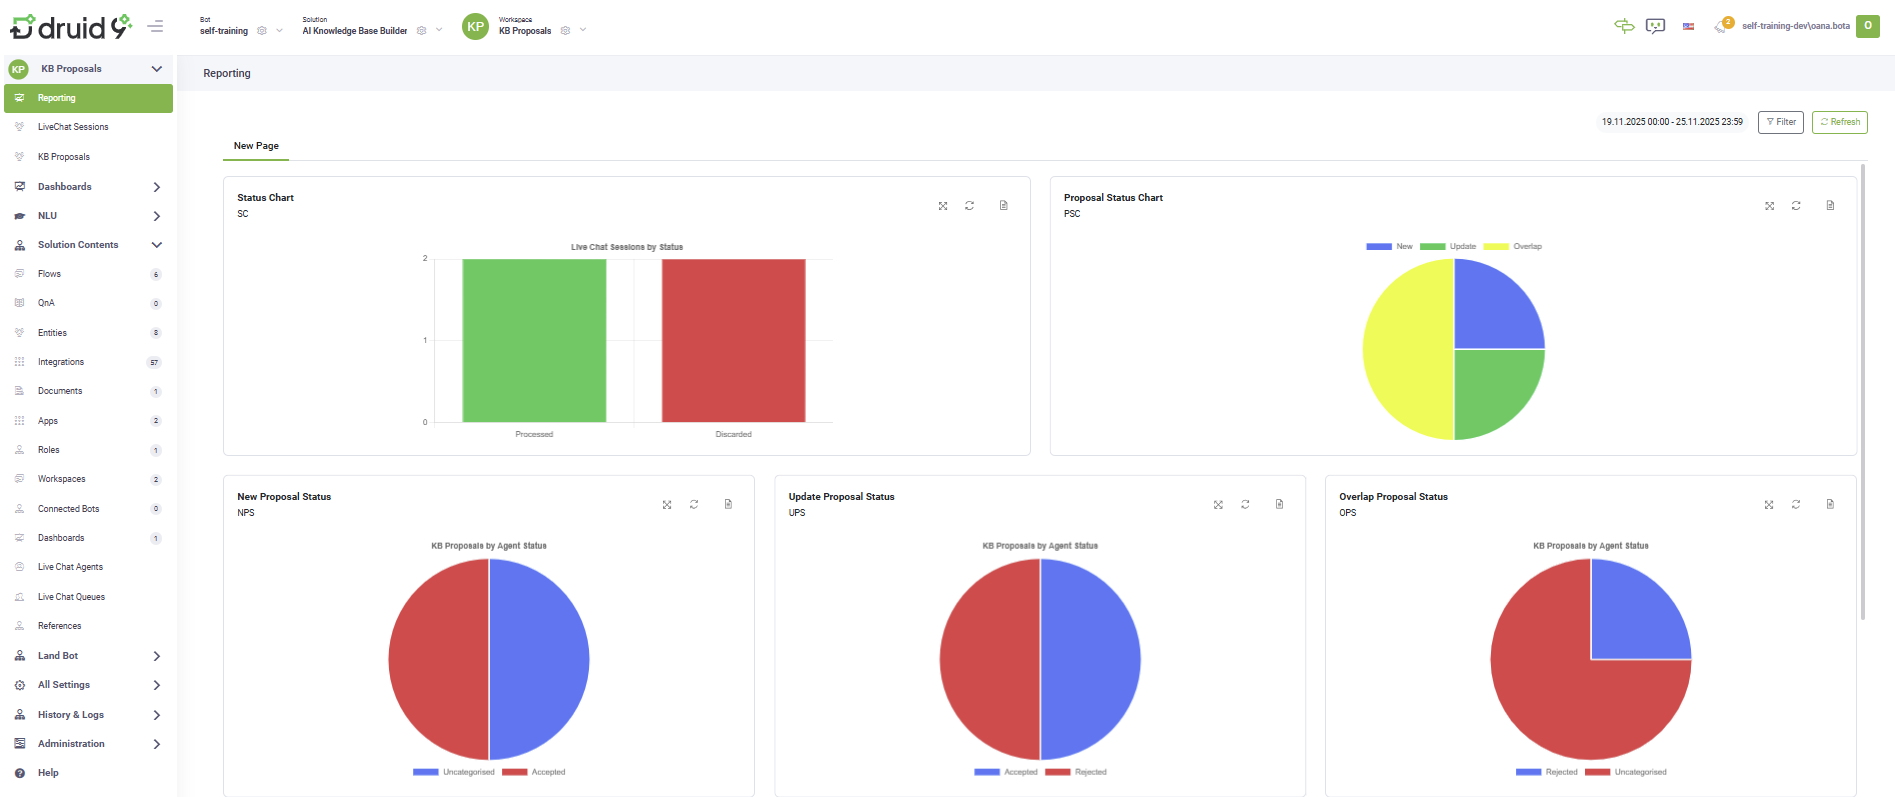Open self-training bot settings gear
The image size is (1895, 797).
click(262, 31)
